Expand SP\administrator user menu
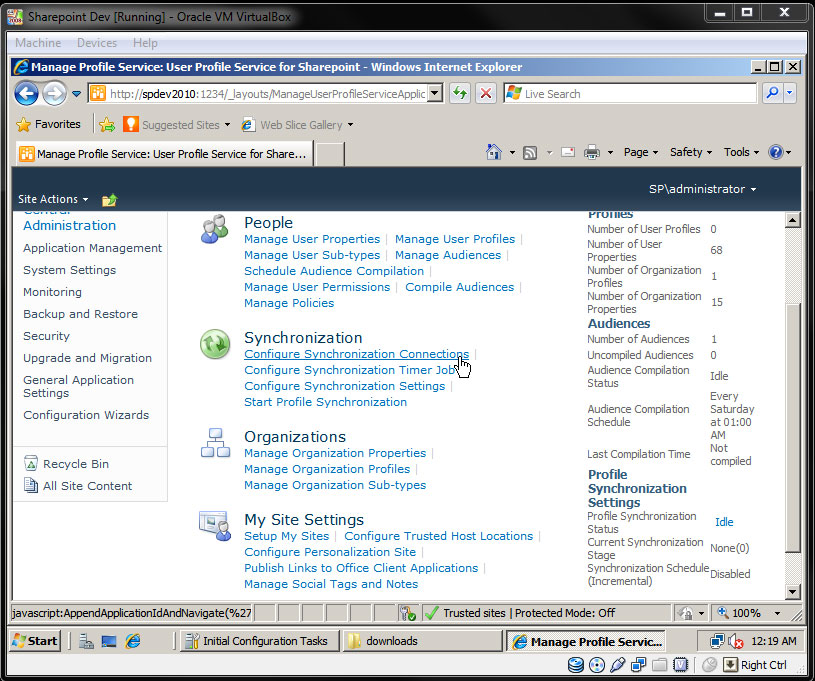This screenshot has width=815, height=681. tap(702, 189)
